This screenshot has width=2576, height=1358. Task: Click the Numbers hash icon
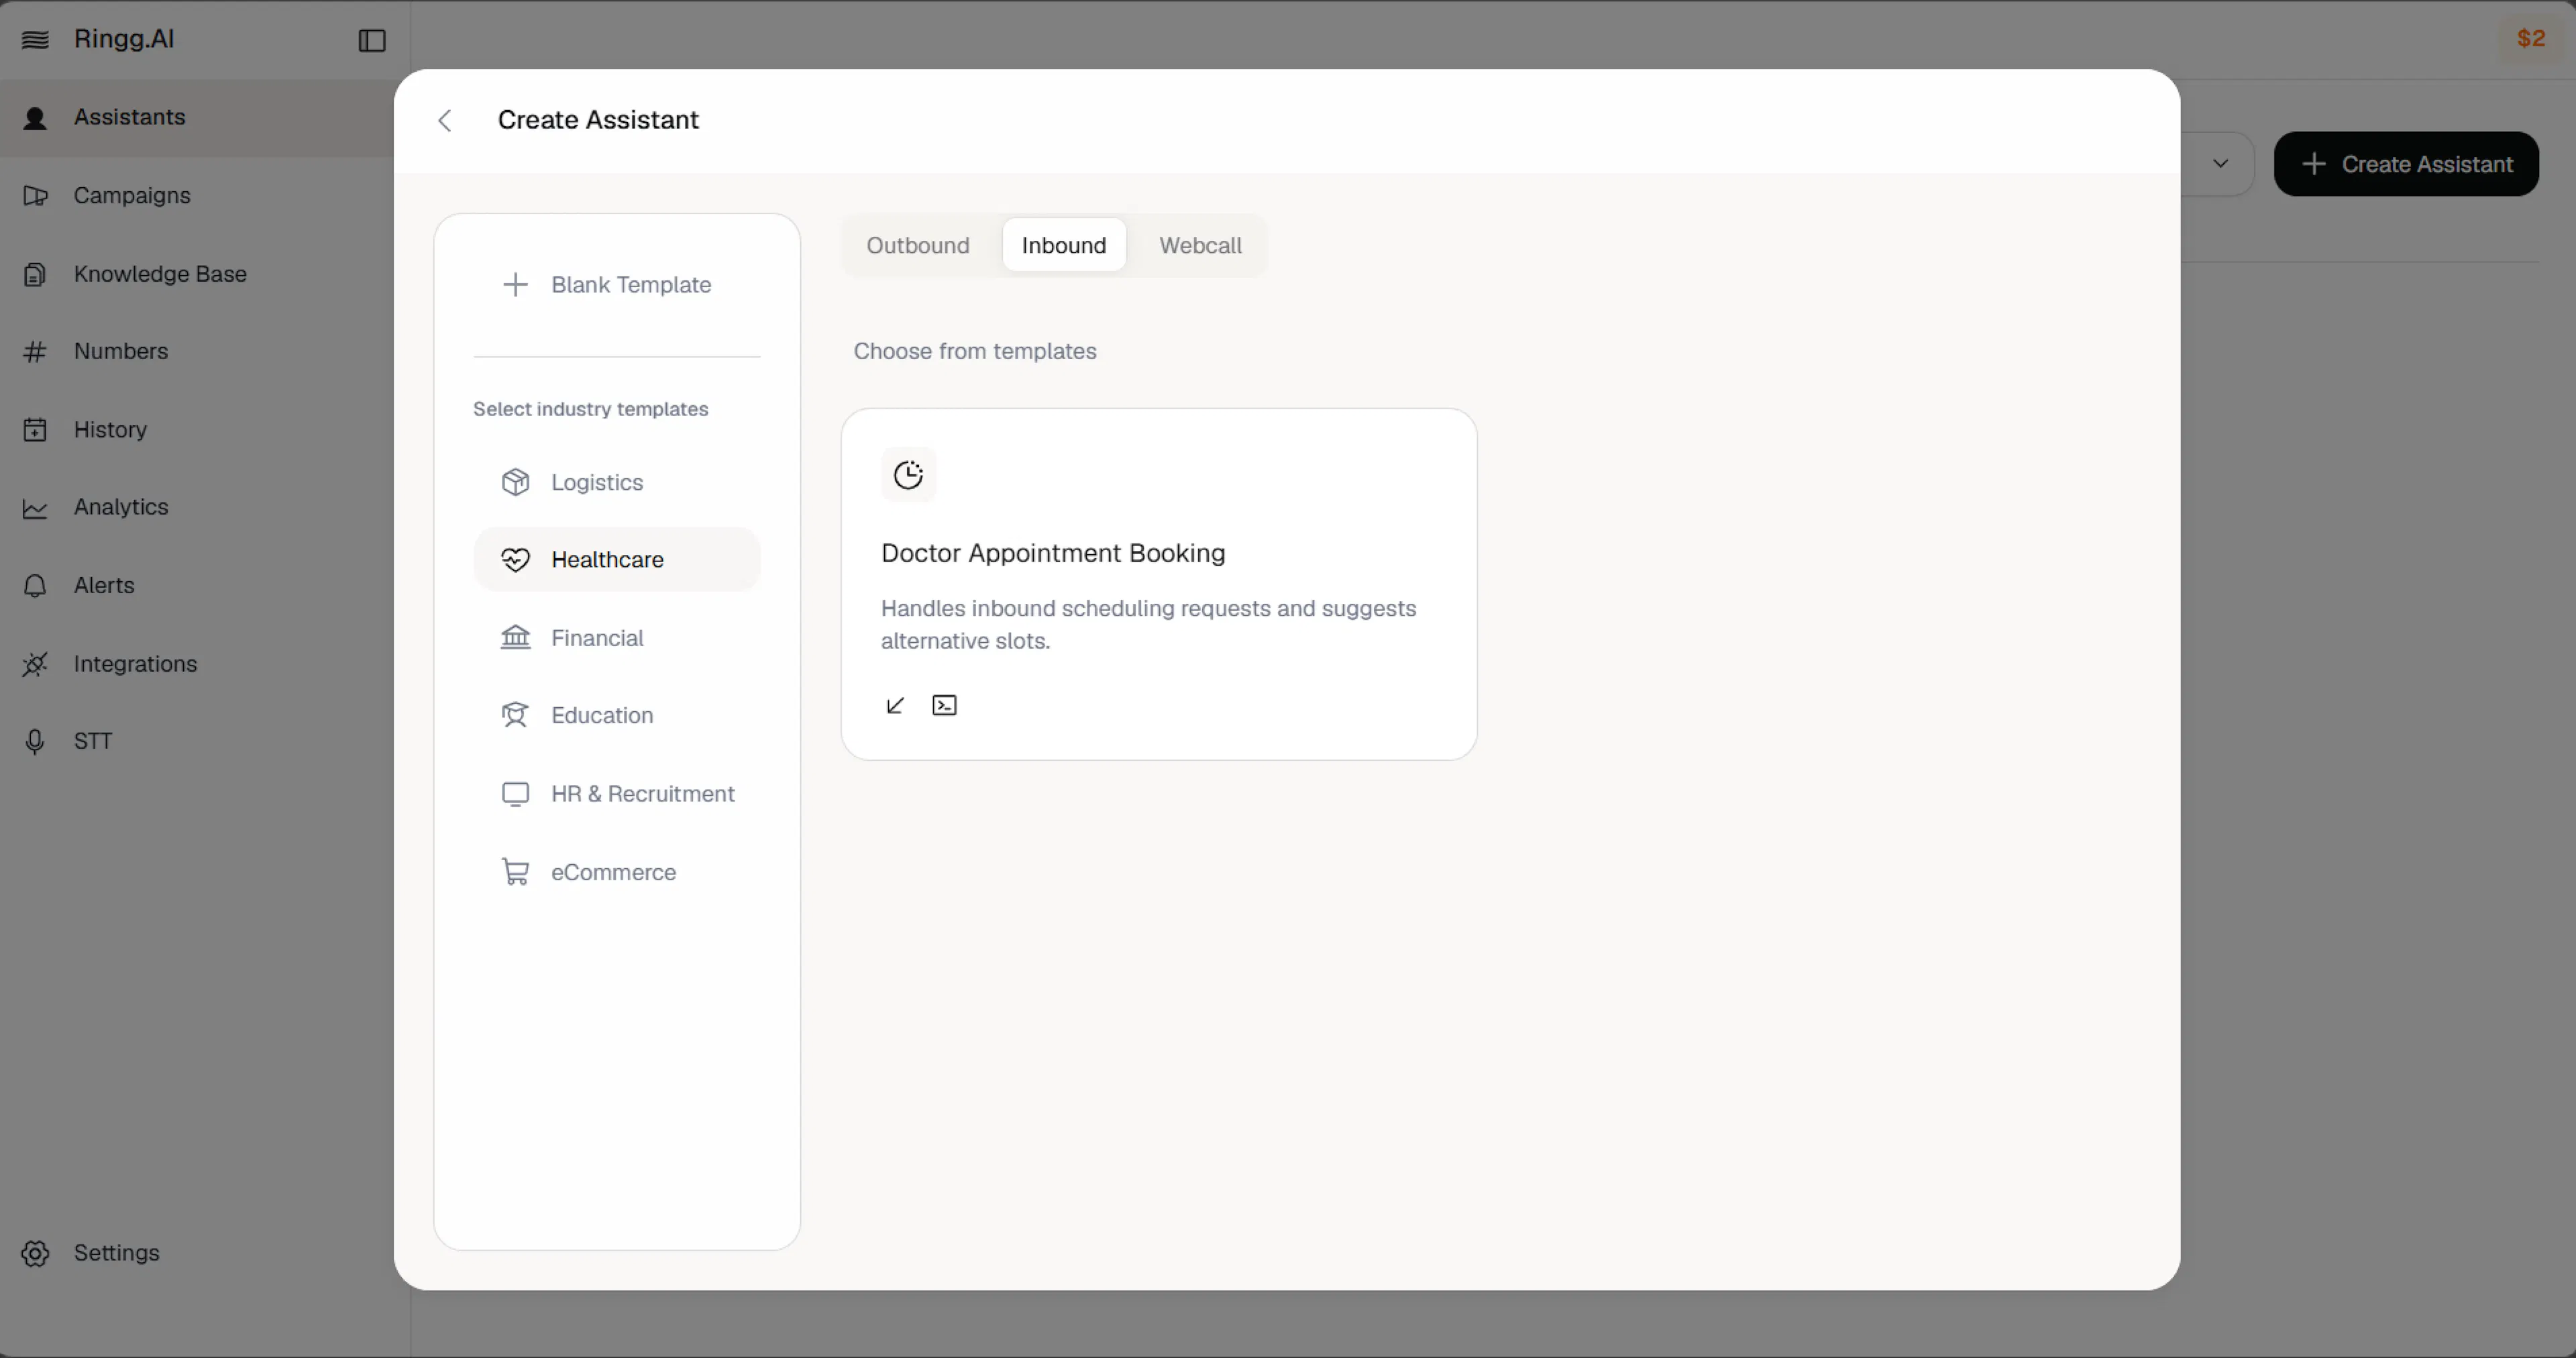coord(35,352)
